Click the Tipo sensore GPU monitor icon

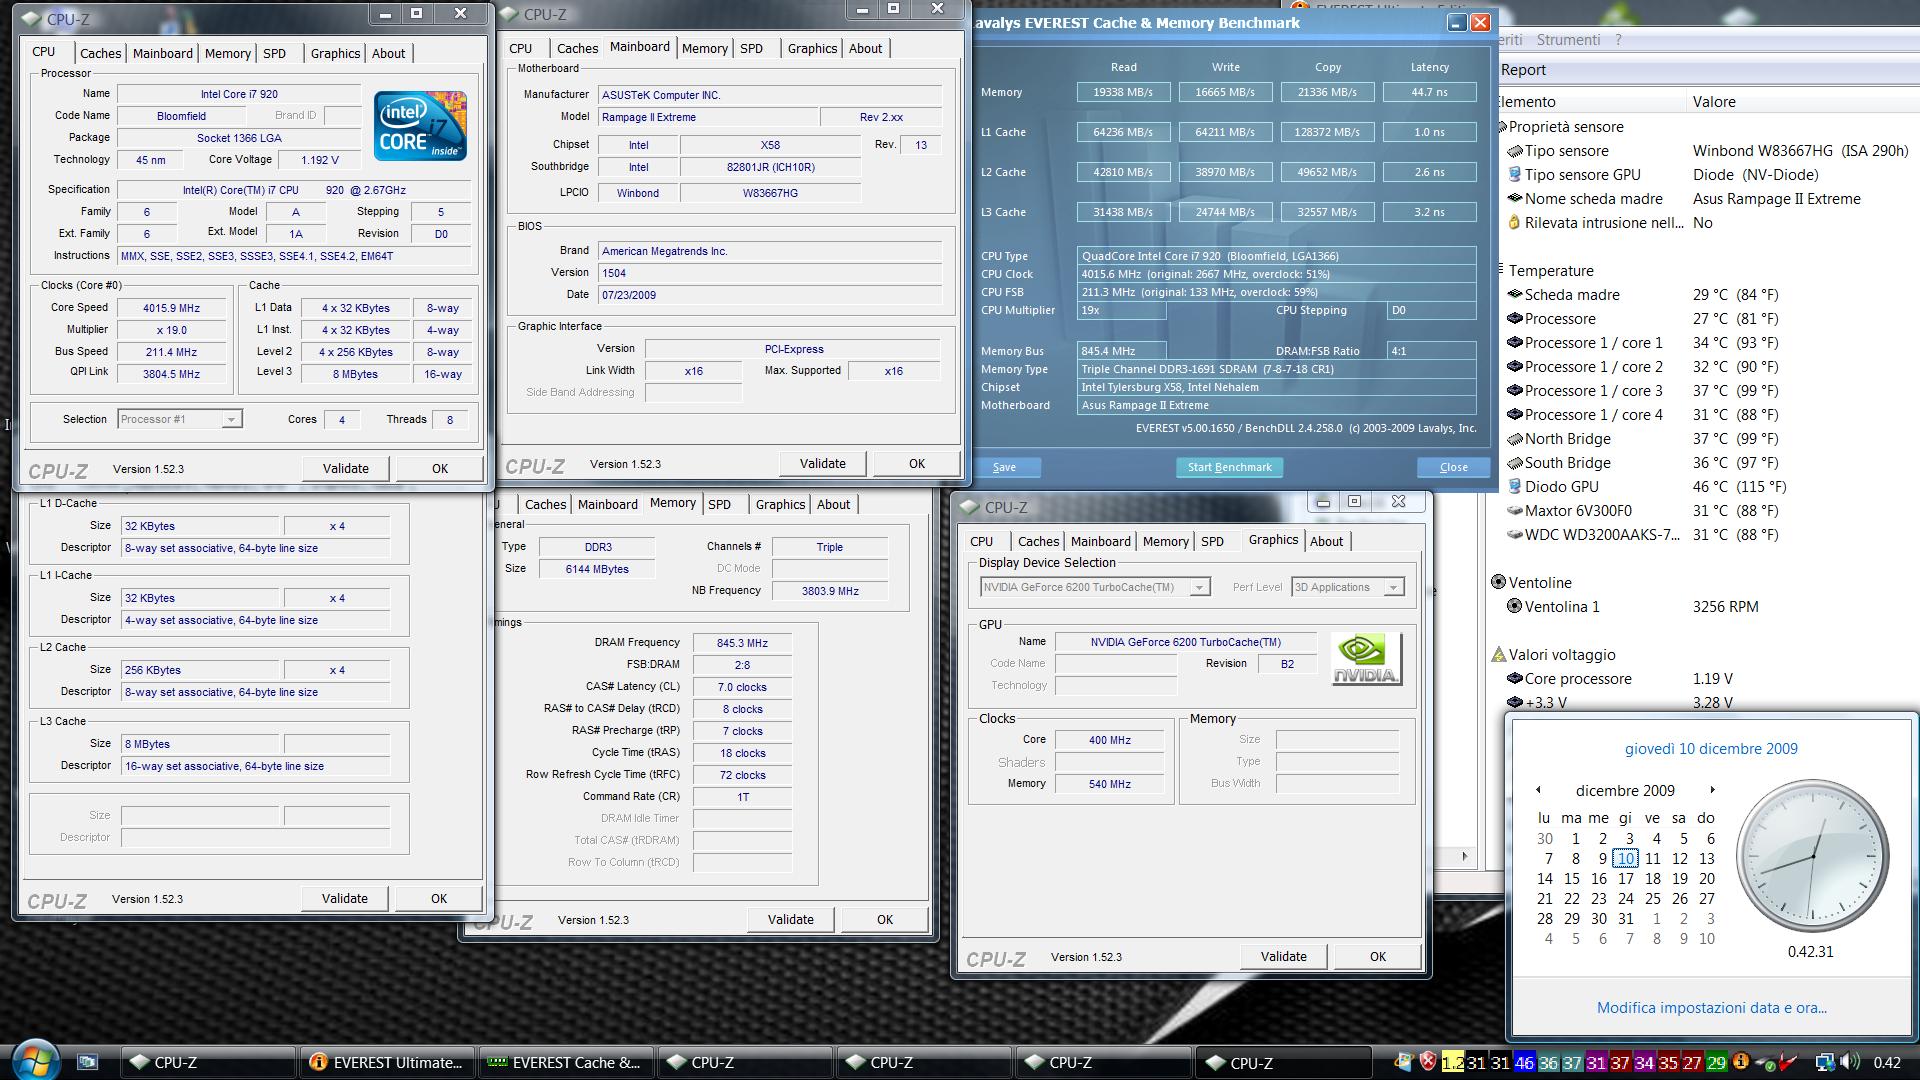click(x=1515, y=175)
